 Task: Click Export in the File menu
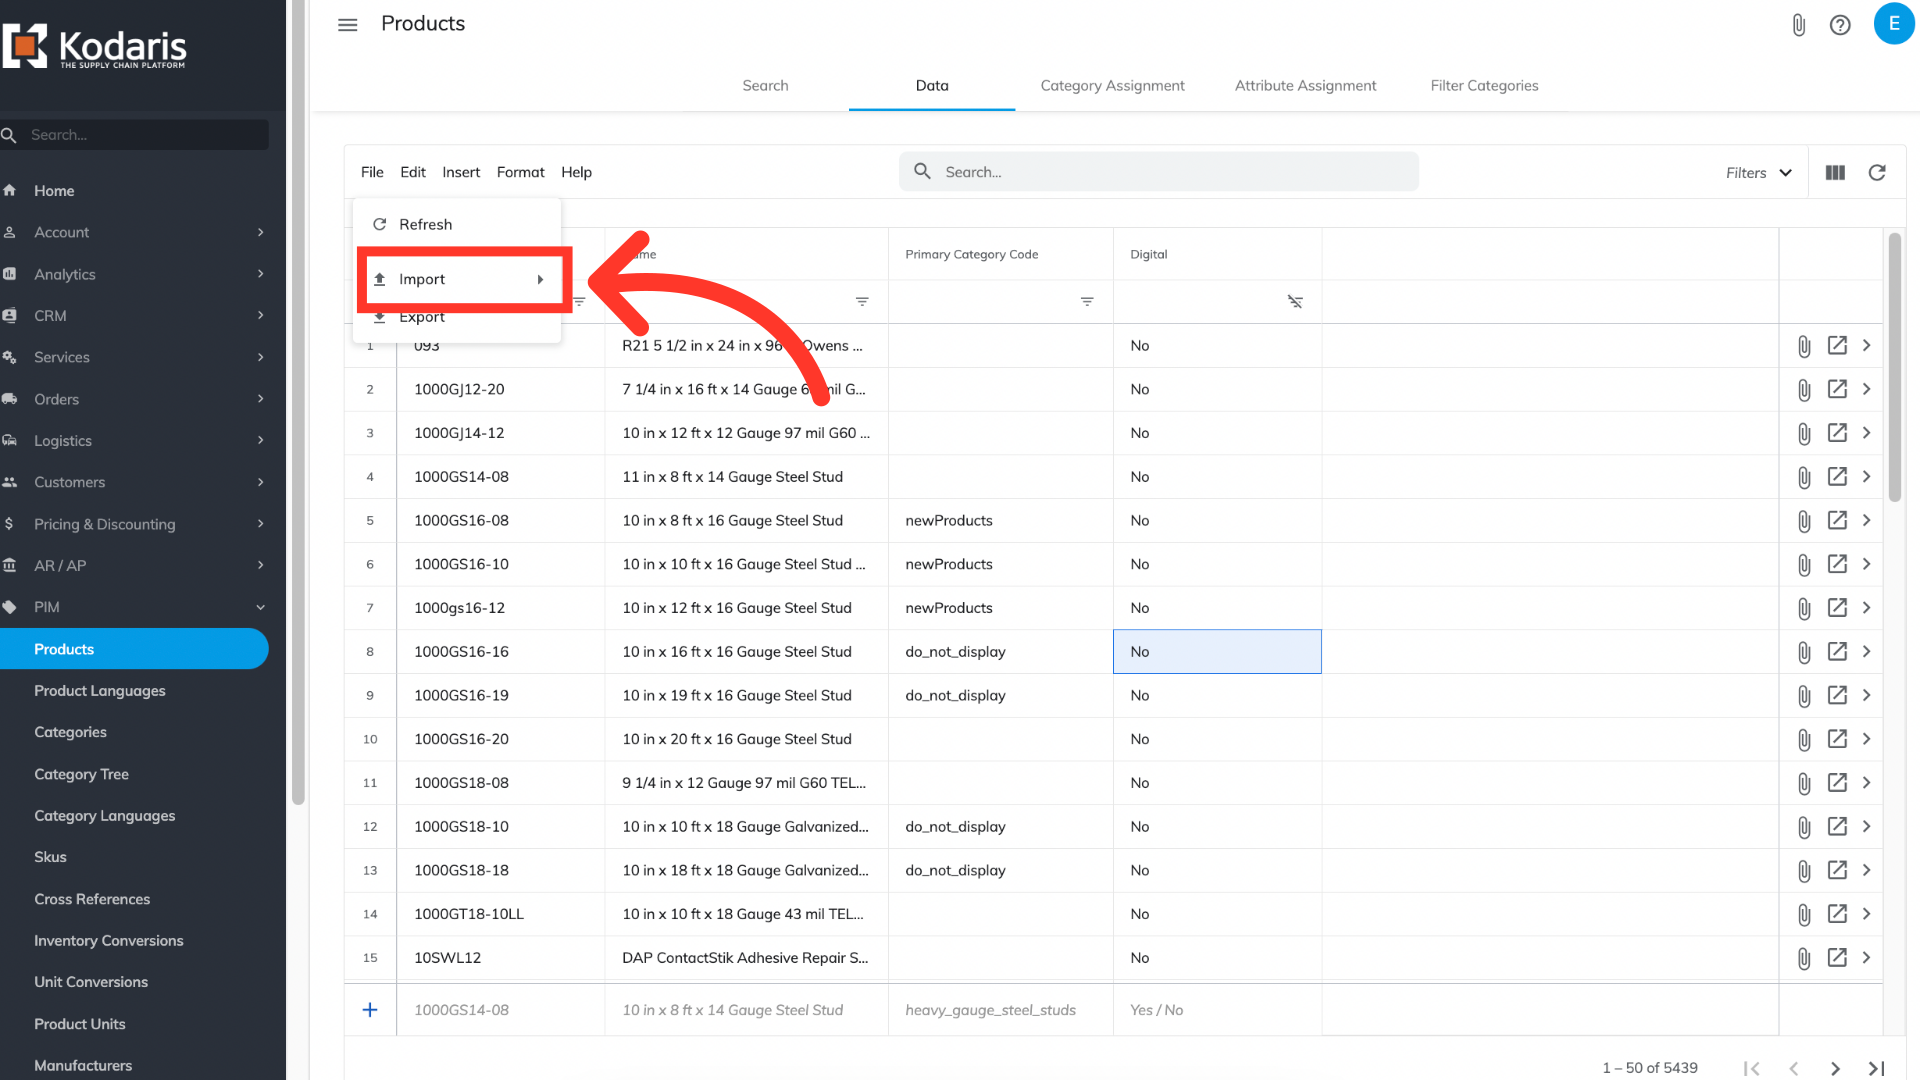(422, 318)
